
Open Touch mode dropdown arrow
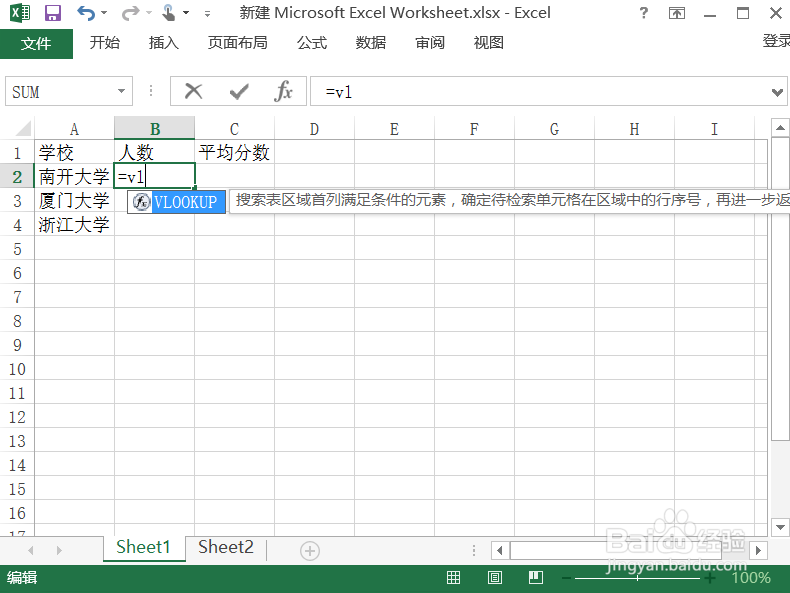pyautogui.click(x=186, y=13)
